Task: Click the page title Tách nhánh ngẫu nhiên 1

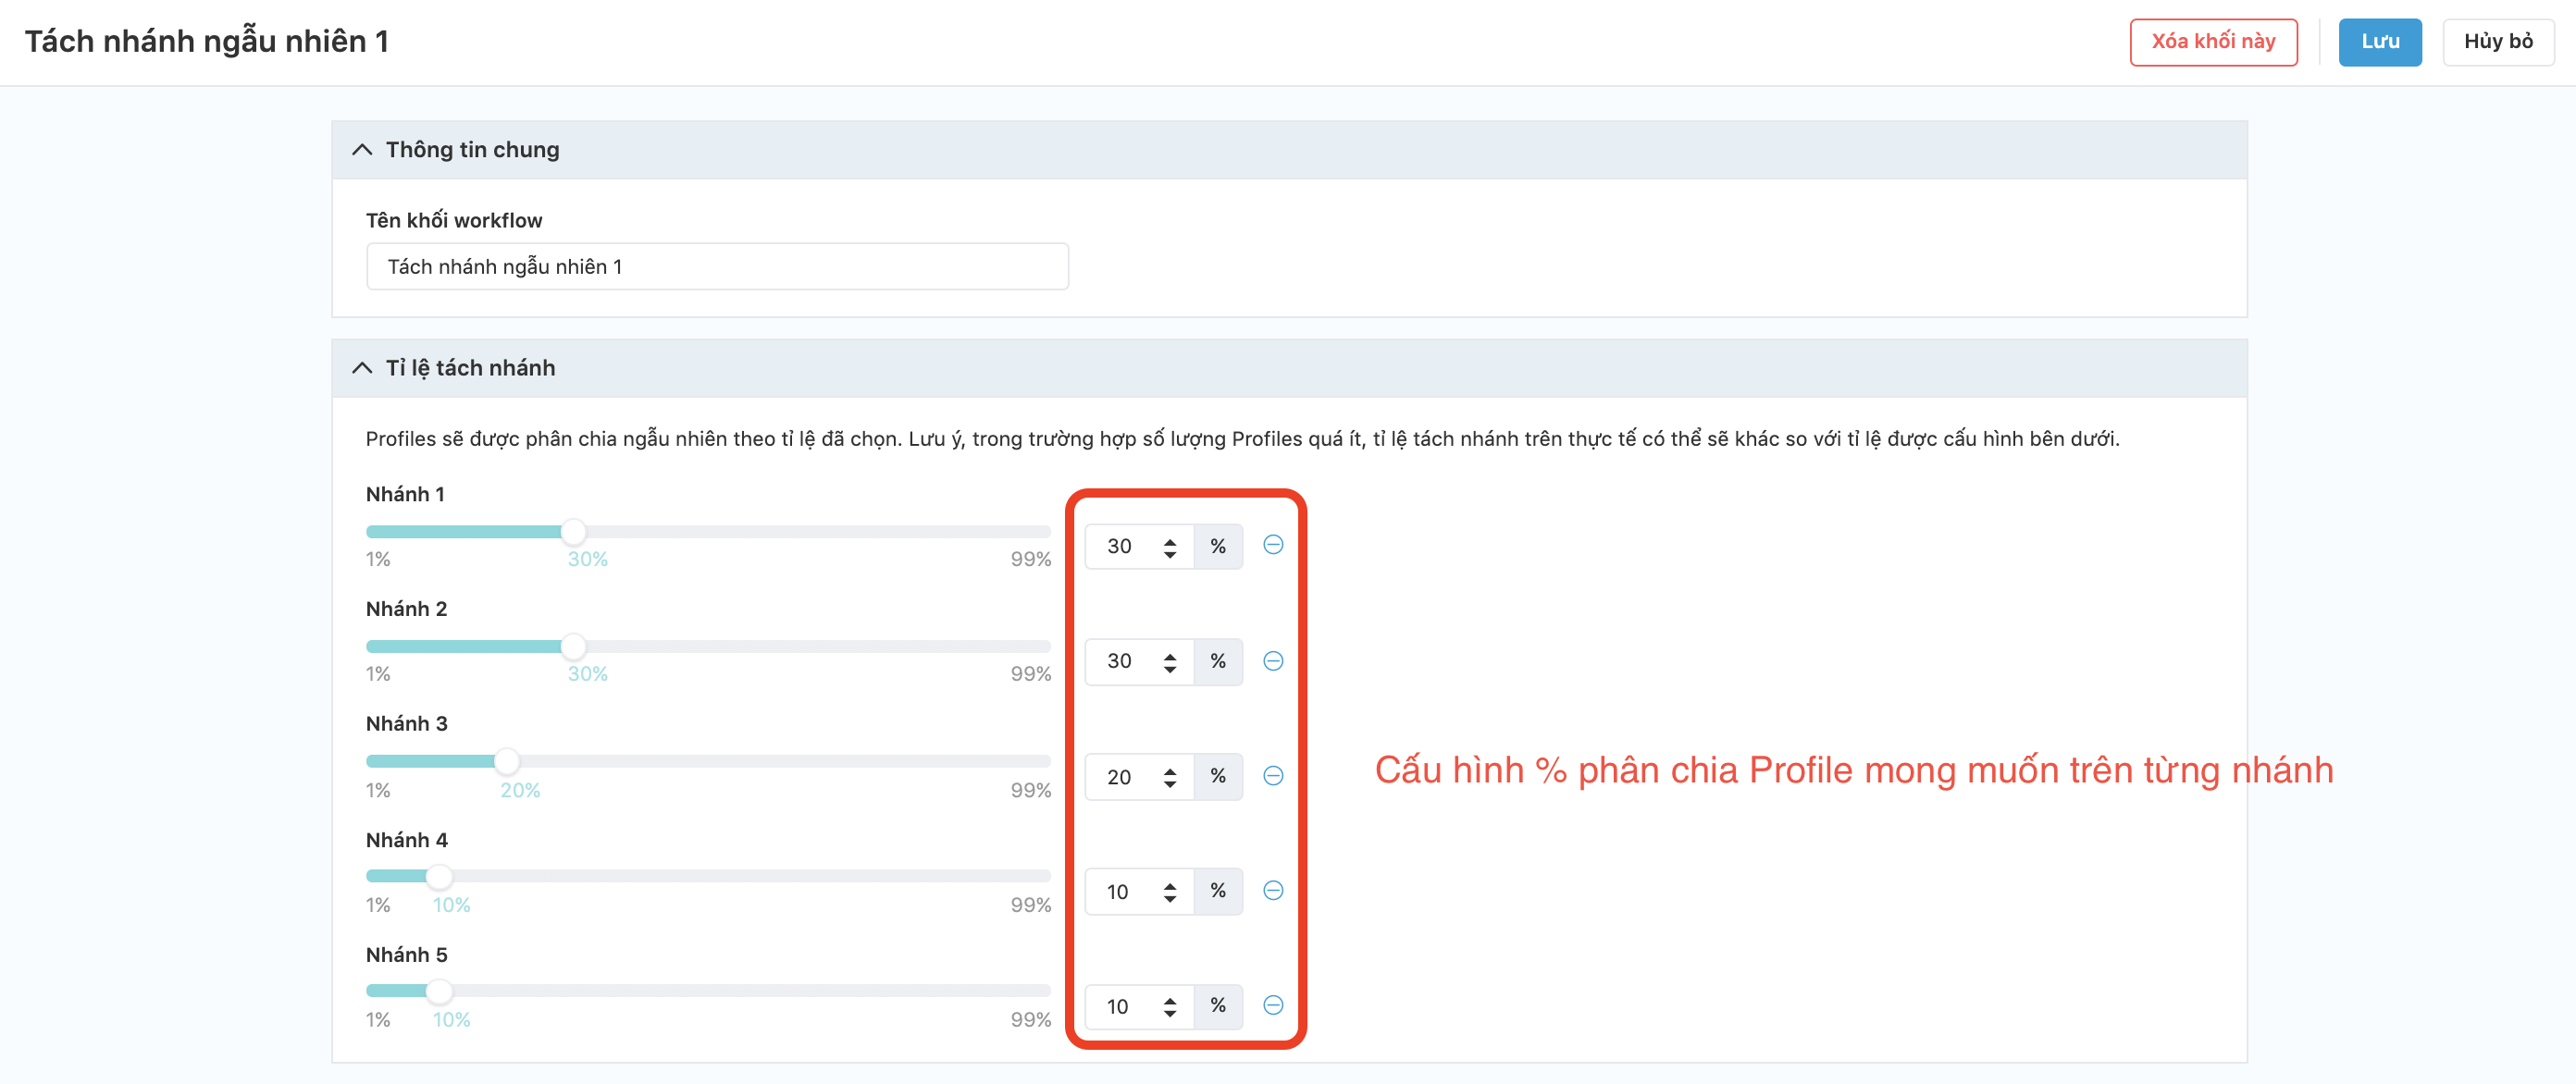Action: click(x=206, y=42)
